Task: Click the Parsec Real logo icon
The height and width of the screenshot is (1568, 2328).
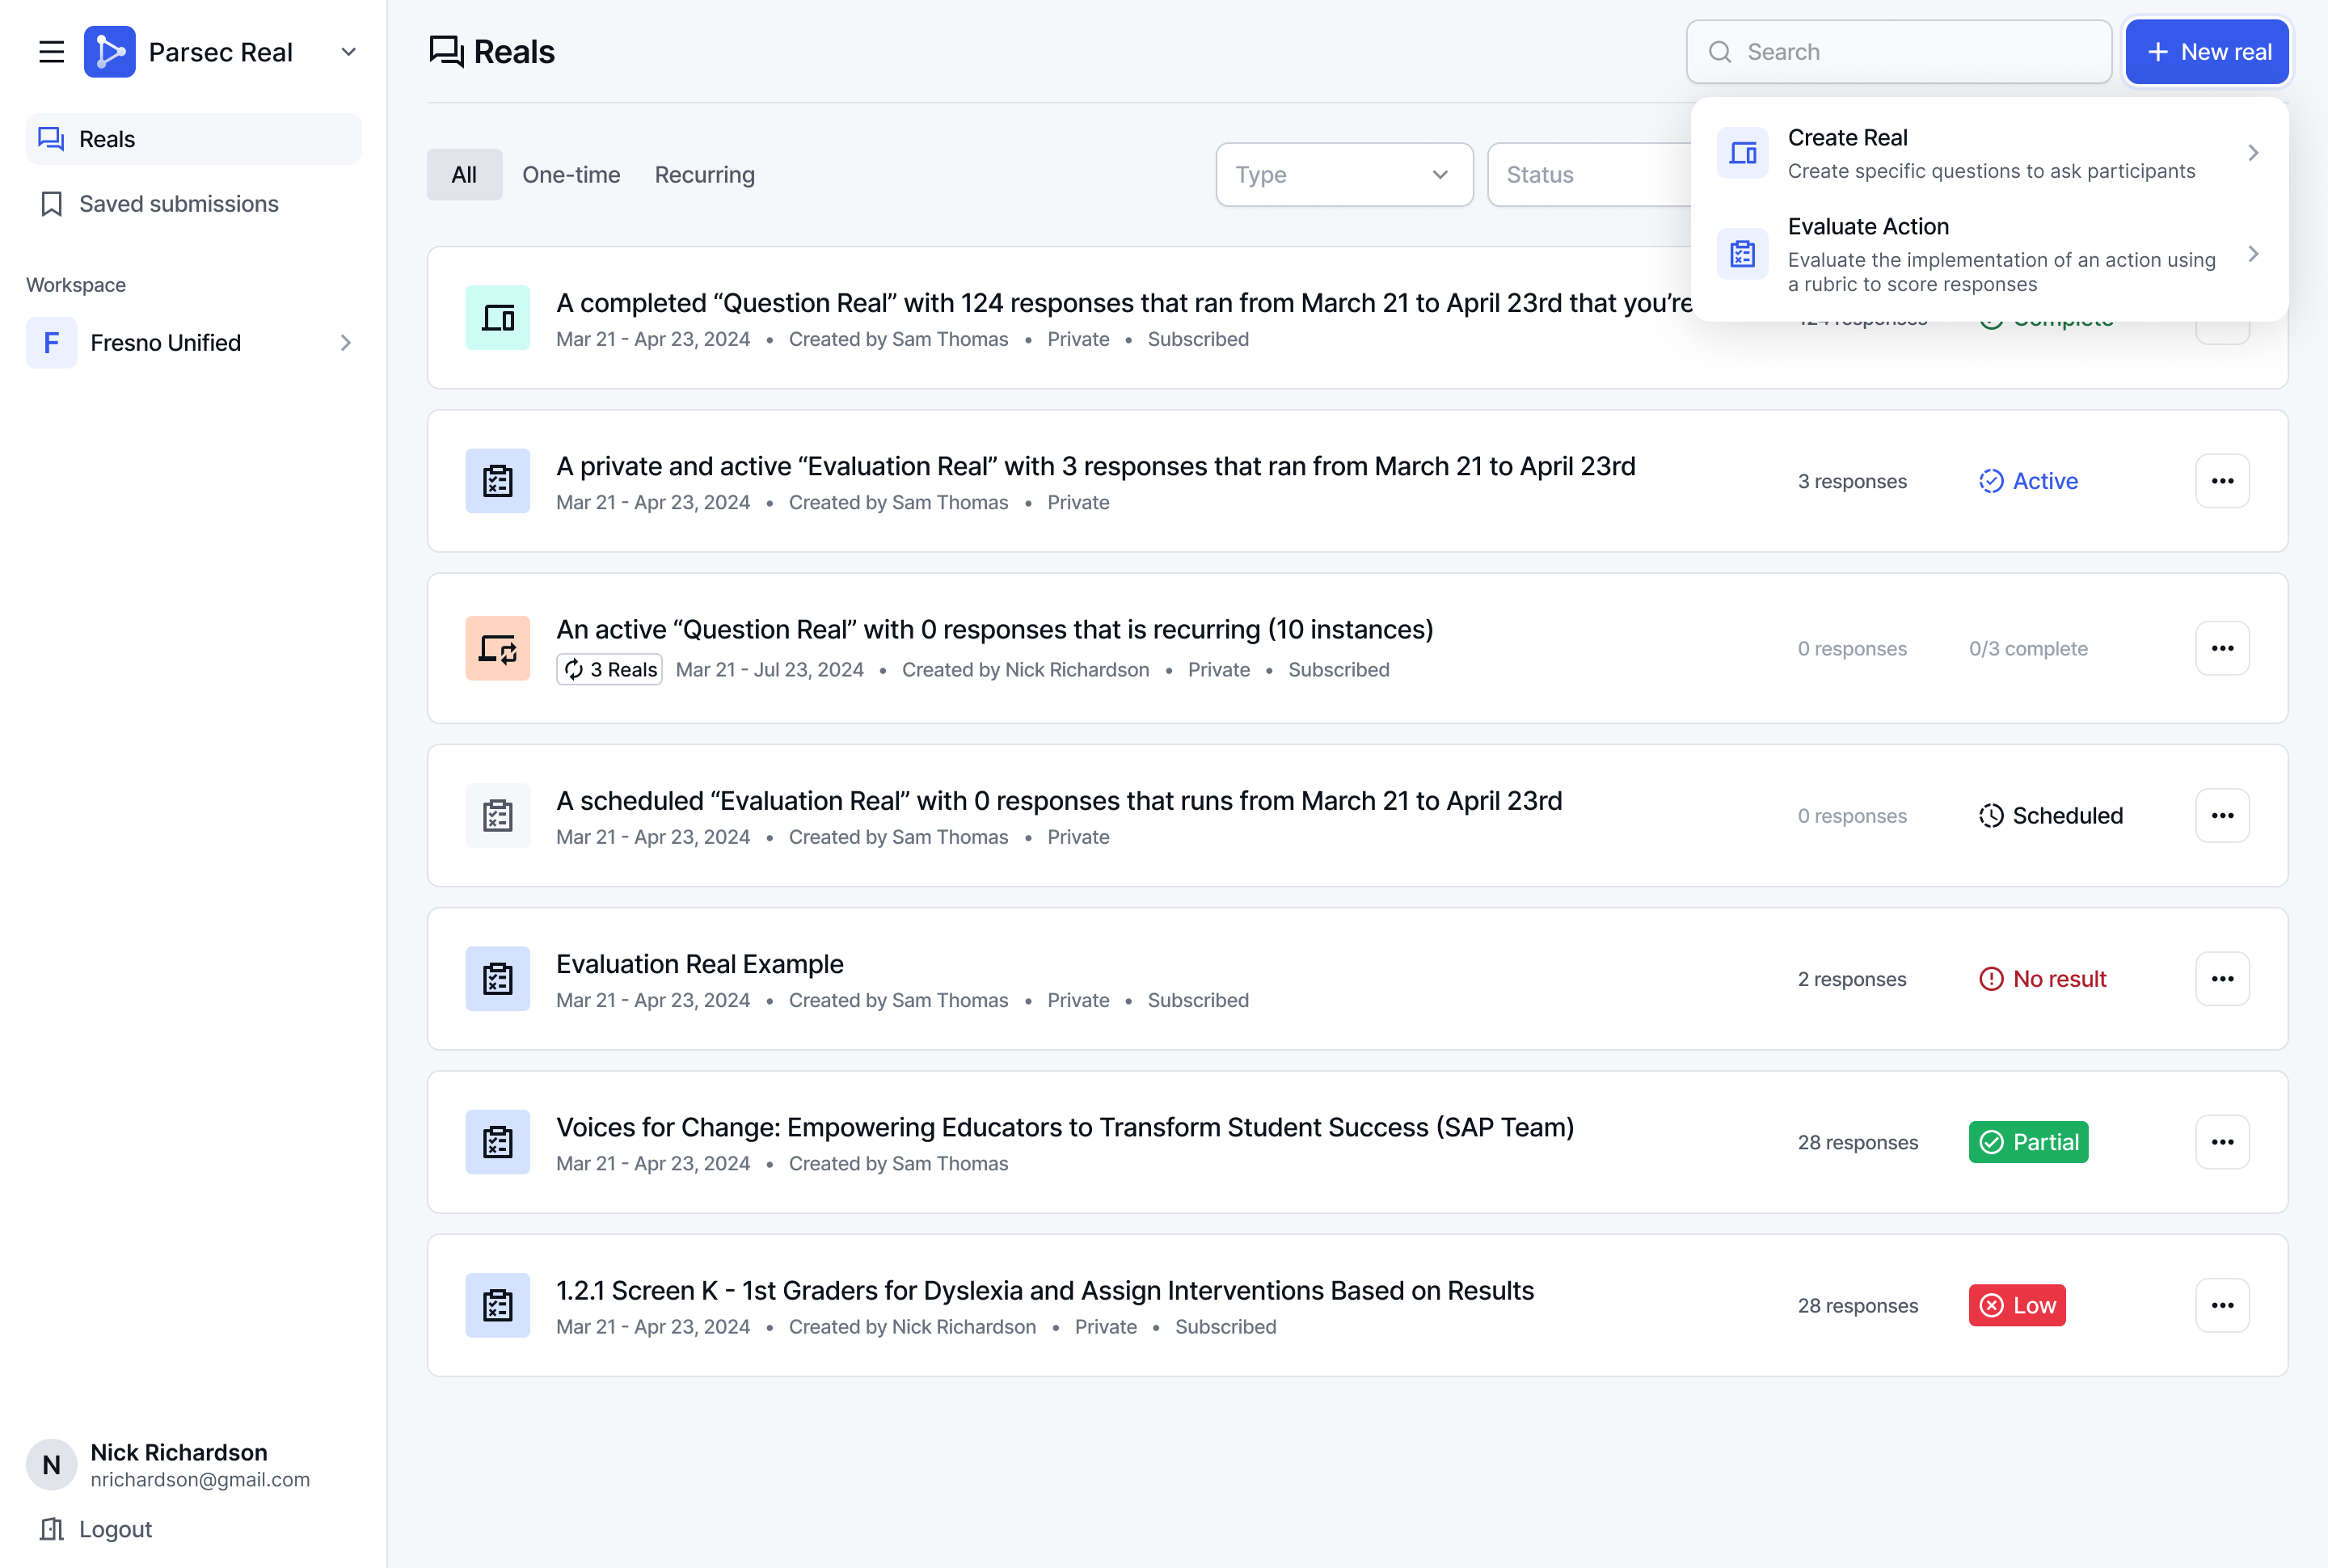Action: pyautogui.click(x=110, y=52)
